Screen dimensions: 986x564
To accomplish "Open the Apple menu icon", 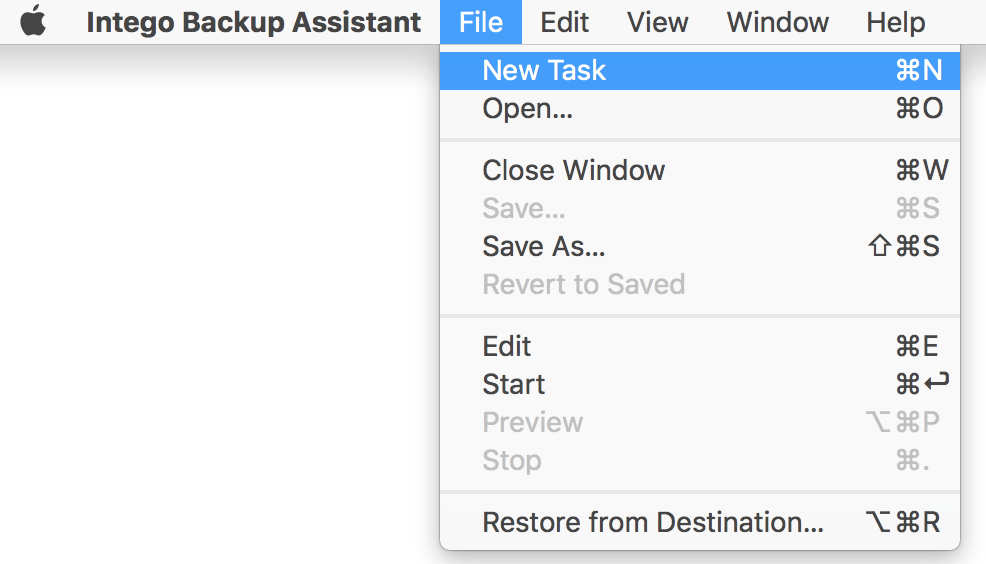I will (33, 21).
